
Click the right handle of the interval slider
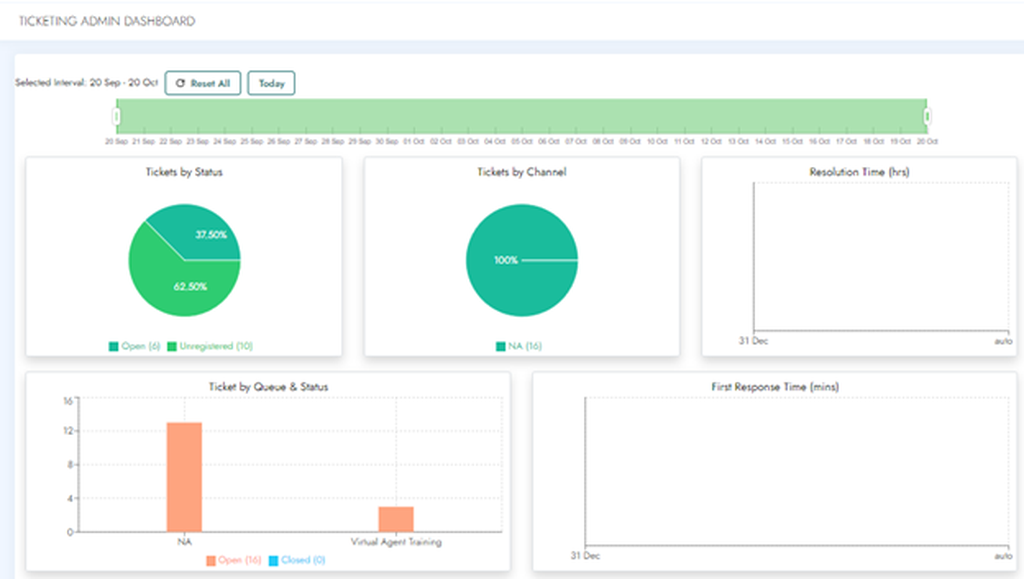tap(928, 116)
